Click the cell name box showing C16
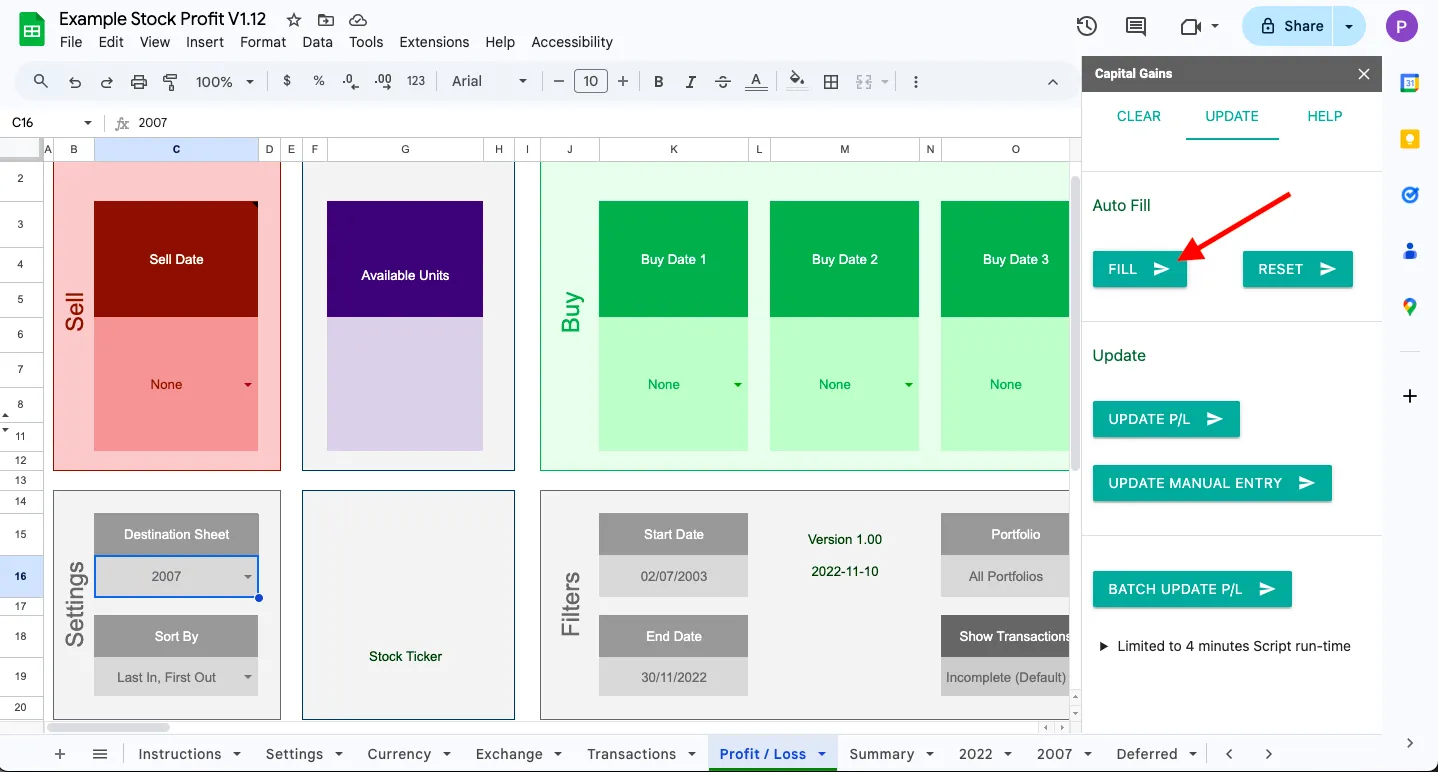This screenshot has height=772, width=1438. [40, 123]
